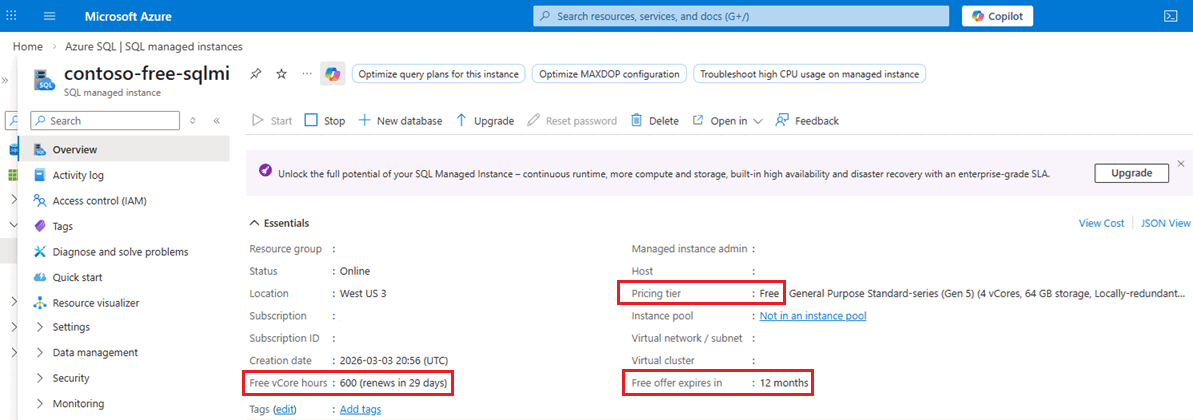Click Feedback in the toolbar
1193x420 pixels.
807,121
